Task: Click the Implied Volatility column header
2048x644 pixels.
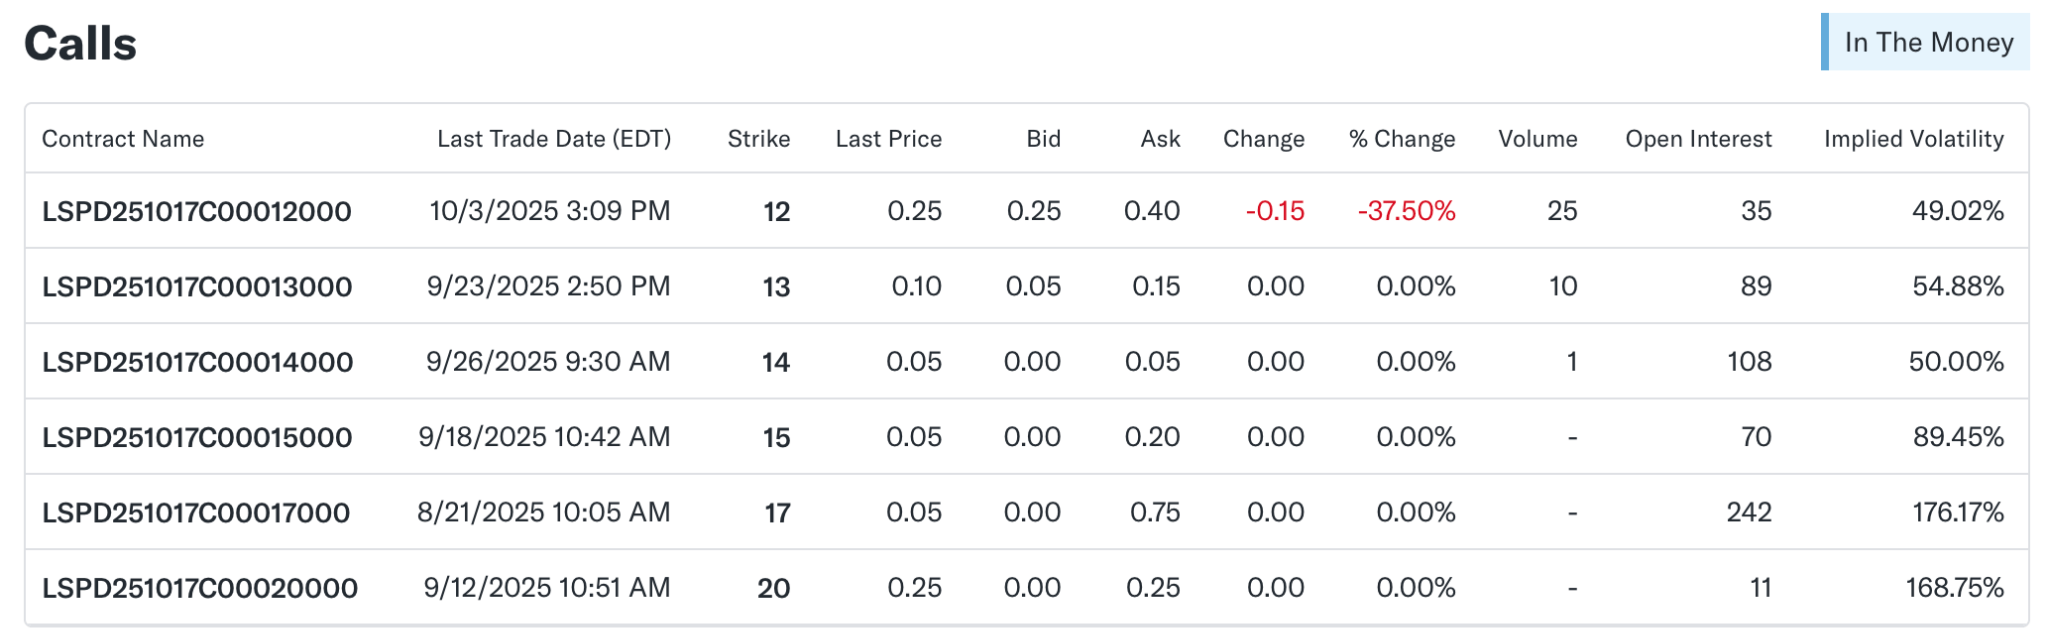Action: coord(1913,139)
